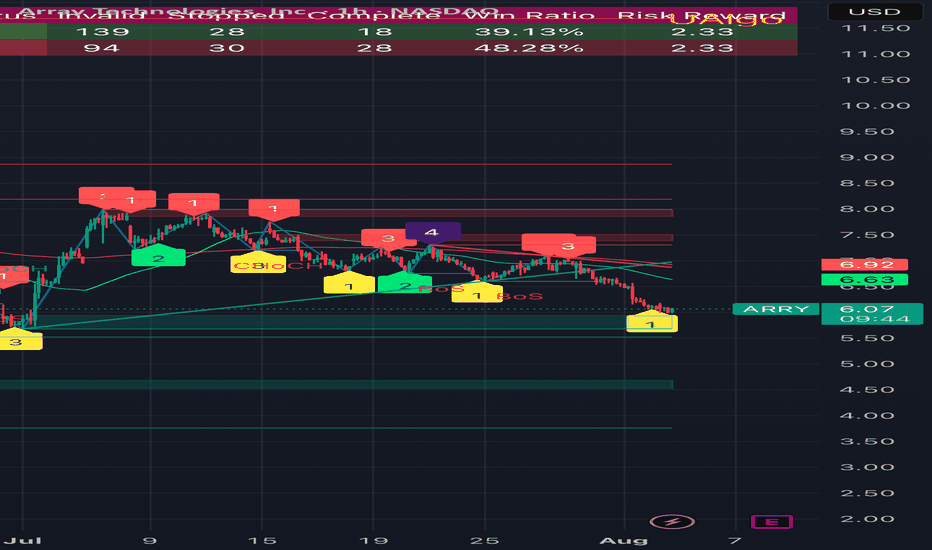Click the 11.50 price axis label
Image resolution: width=932 pixels, height=550 pixels.
pos(876,28)
